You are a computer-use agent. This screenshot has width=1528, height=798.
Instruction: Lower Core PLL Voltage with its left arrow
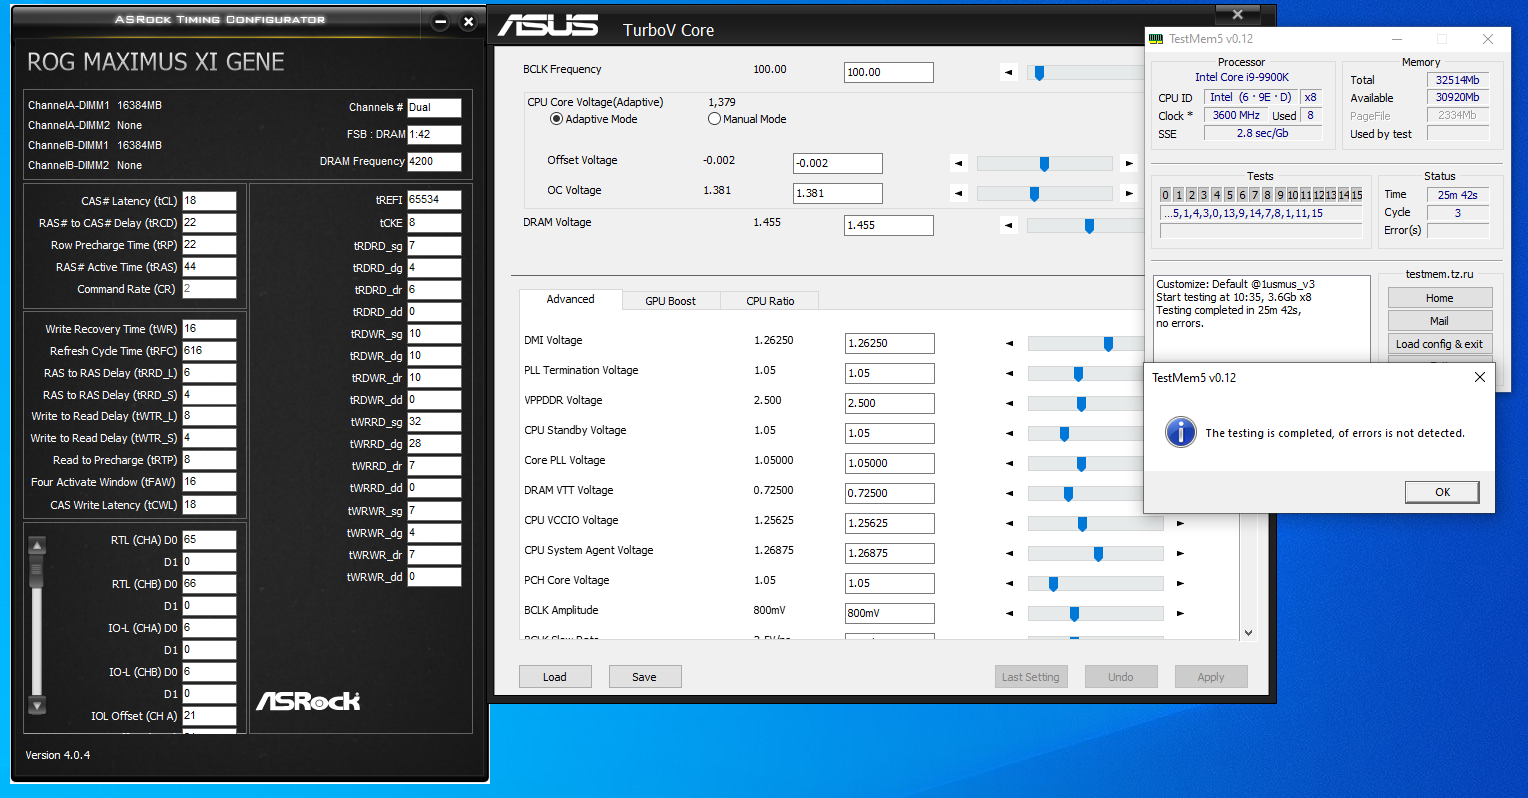pos(1010,464)
